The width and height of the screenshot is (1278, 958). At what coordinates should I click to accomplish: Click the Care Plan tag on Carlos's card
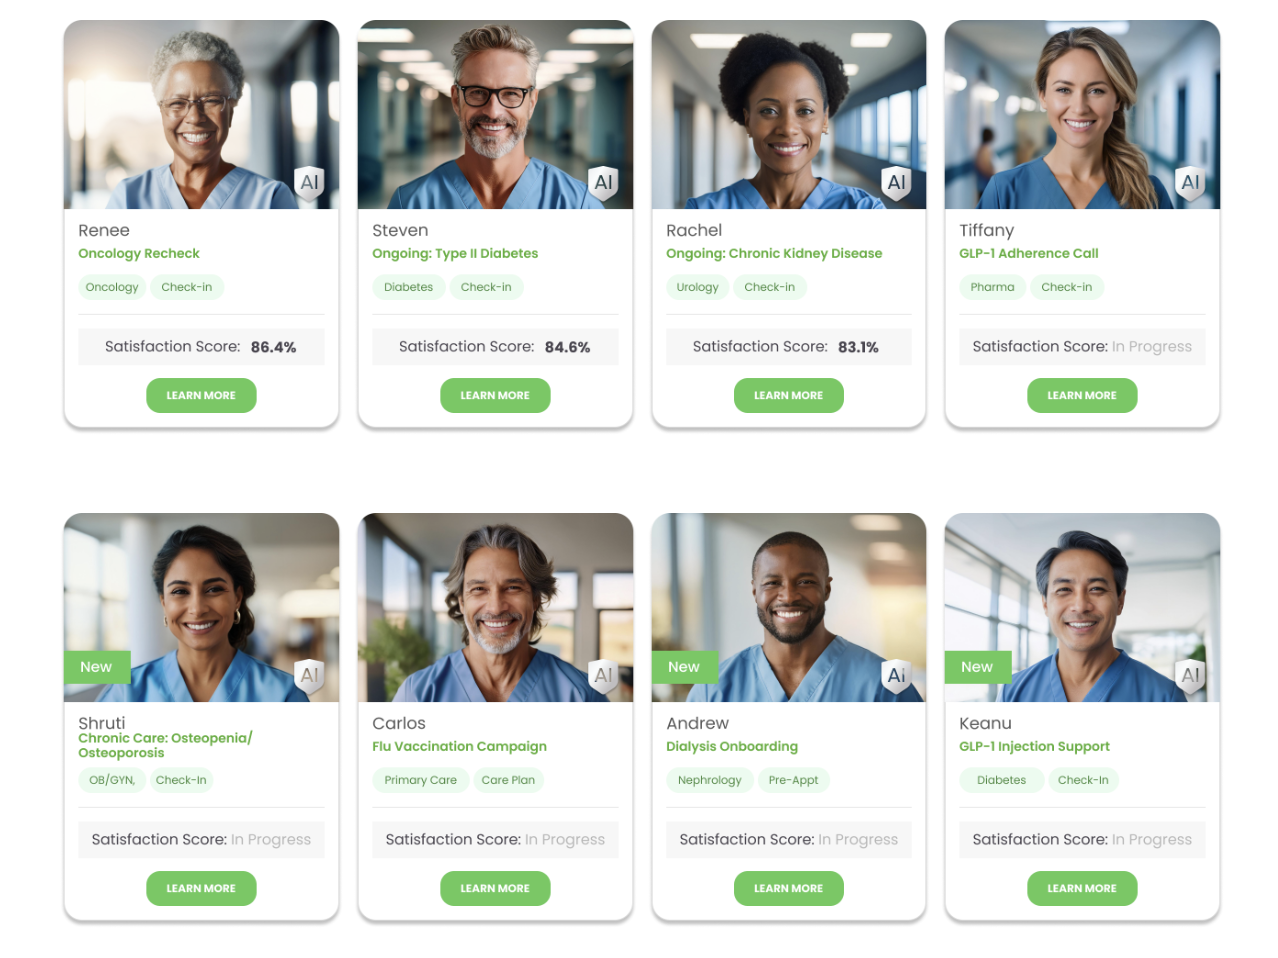pyautogui.click(x=508, y=780)
